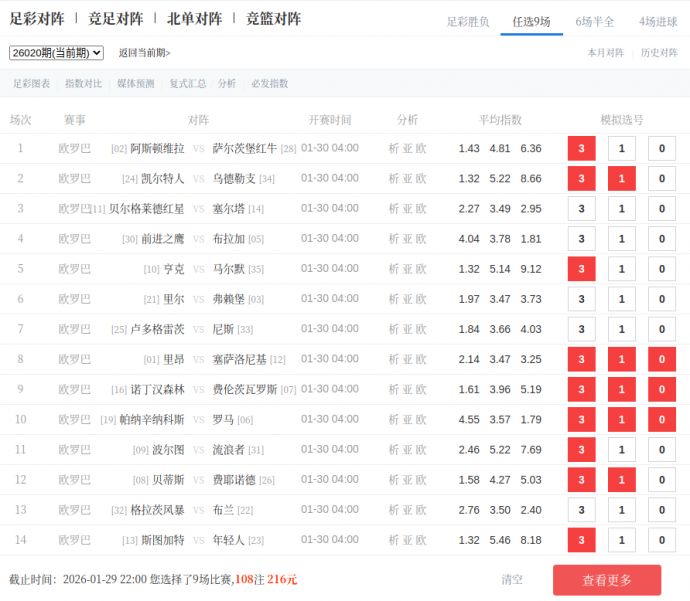Open the 4场进球 tab
Screen dimensions: 690x601
(657, 21)
